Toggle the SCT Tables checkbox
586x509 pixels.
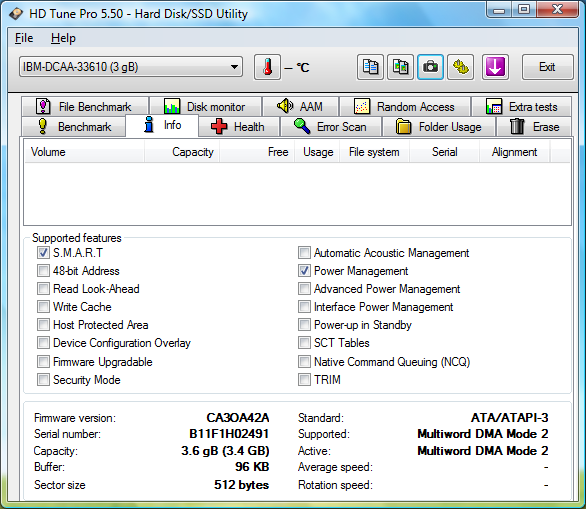click(304, 343)
